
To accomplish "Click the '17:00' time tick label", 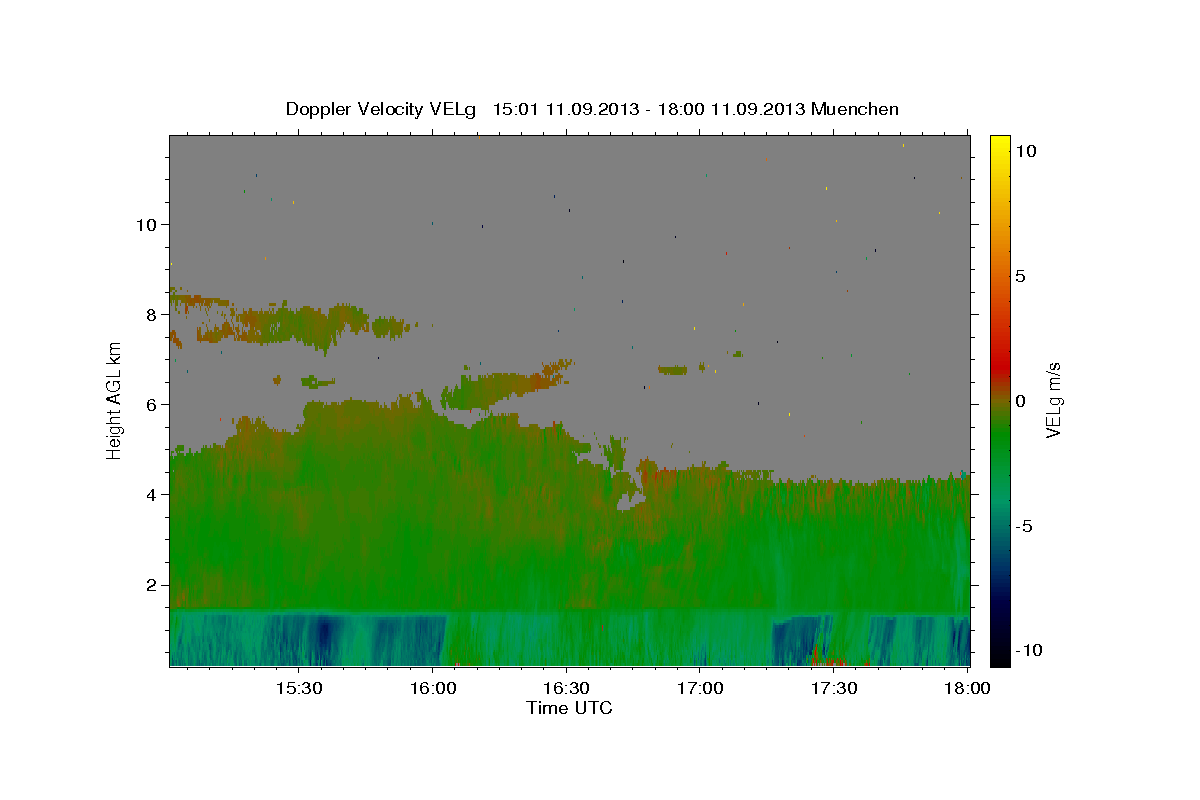I will 700,688.
